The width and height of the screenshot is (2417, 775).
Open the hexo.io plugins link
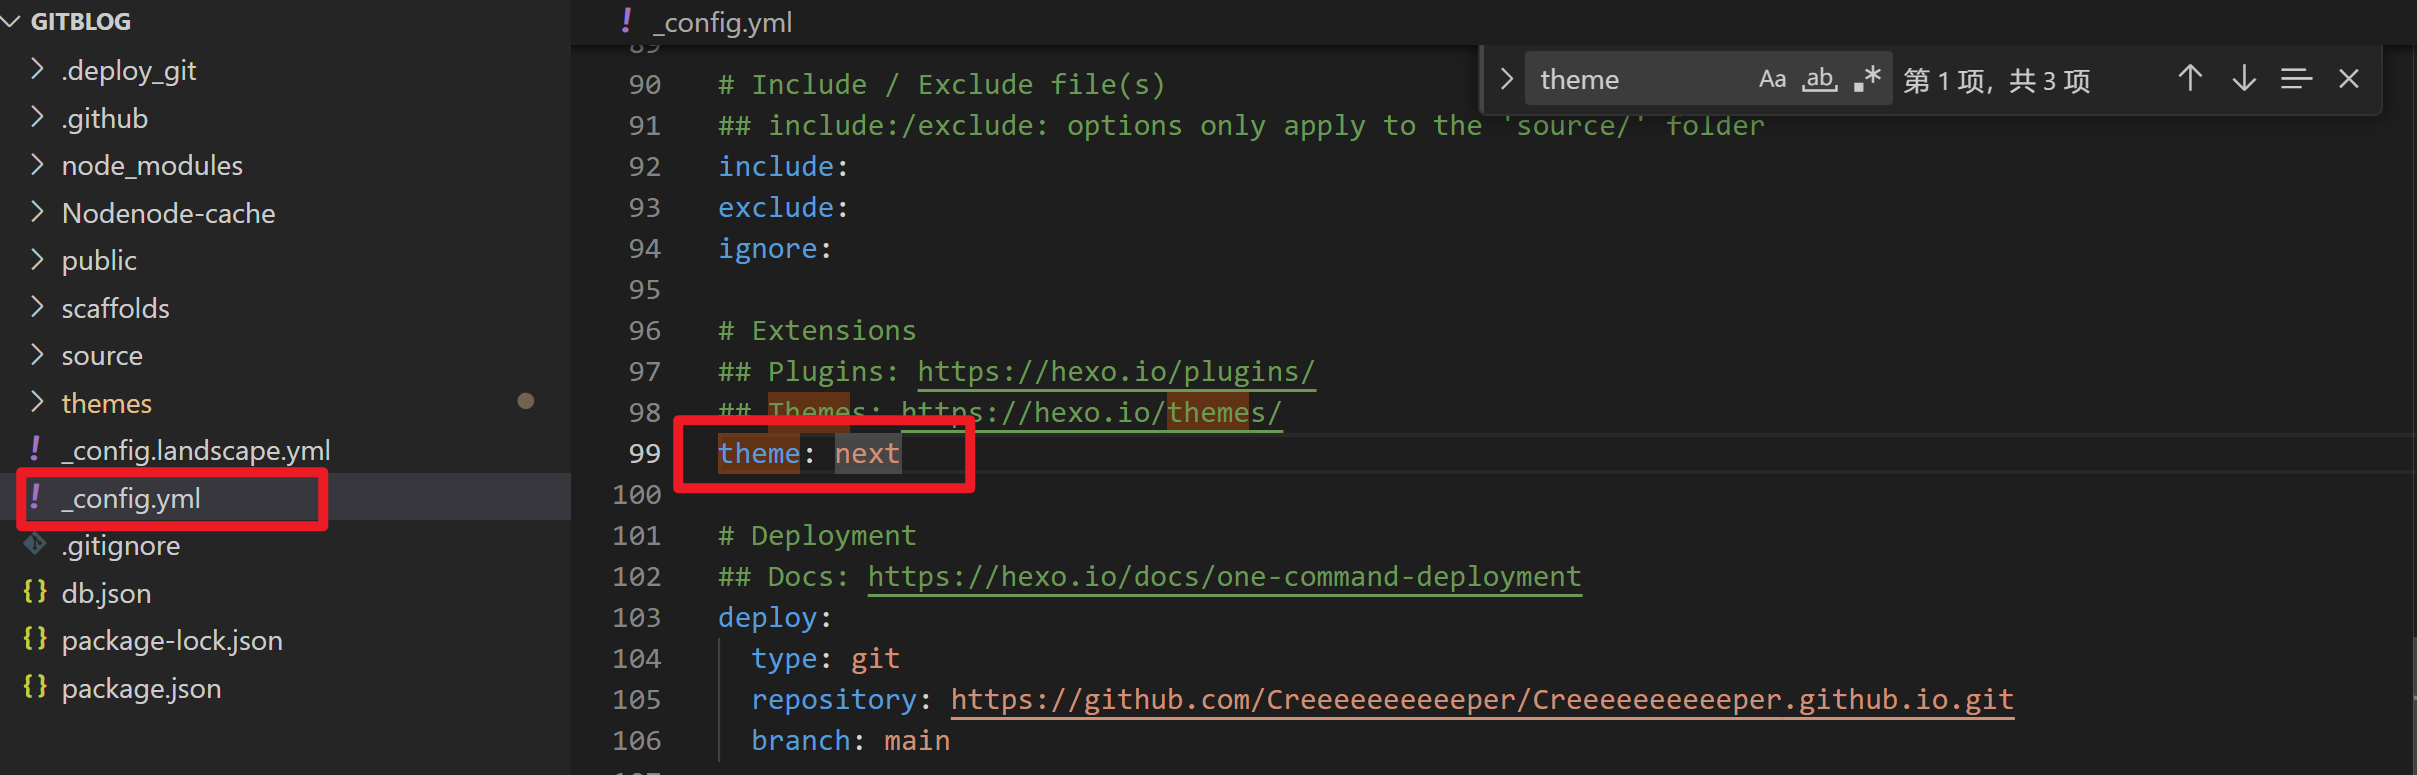pyautogui.click(x=1115, y=371)
